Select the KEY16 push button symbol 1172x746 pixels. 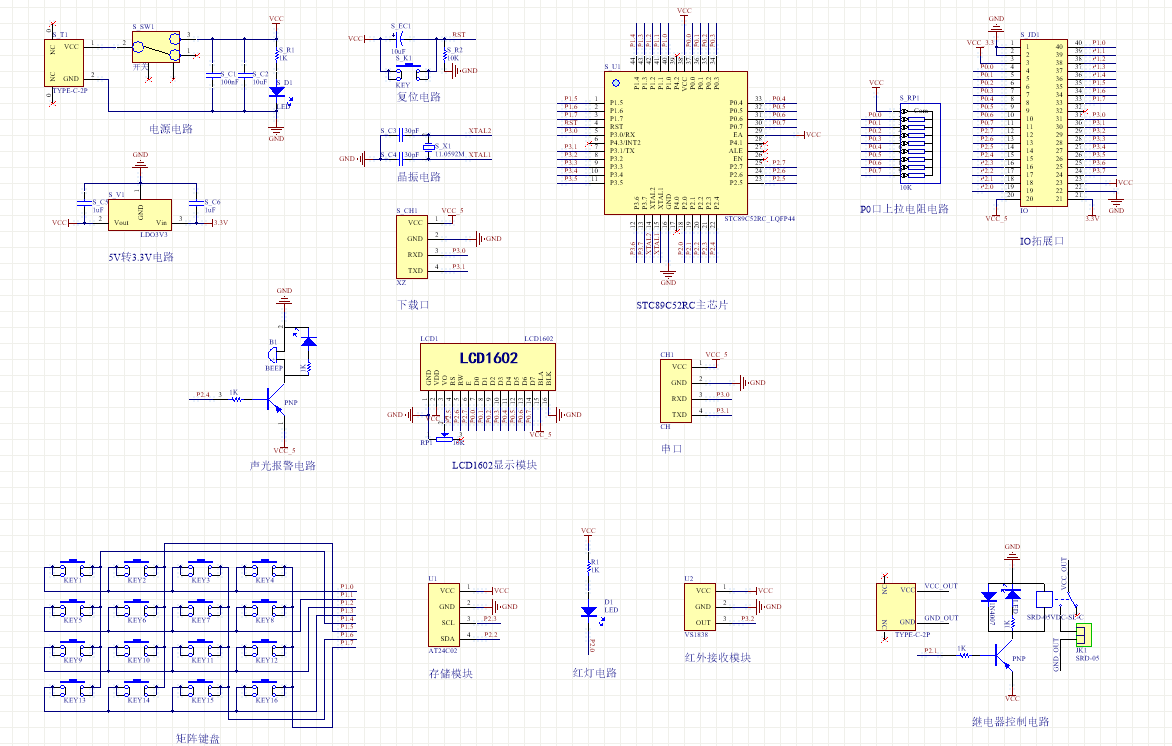(266, 690)
